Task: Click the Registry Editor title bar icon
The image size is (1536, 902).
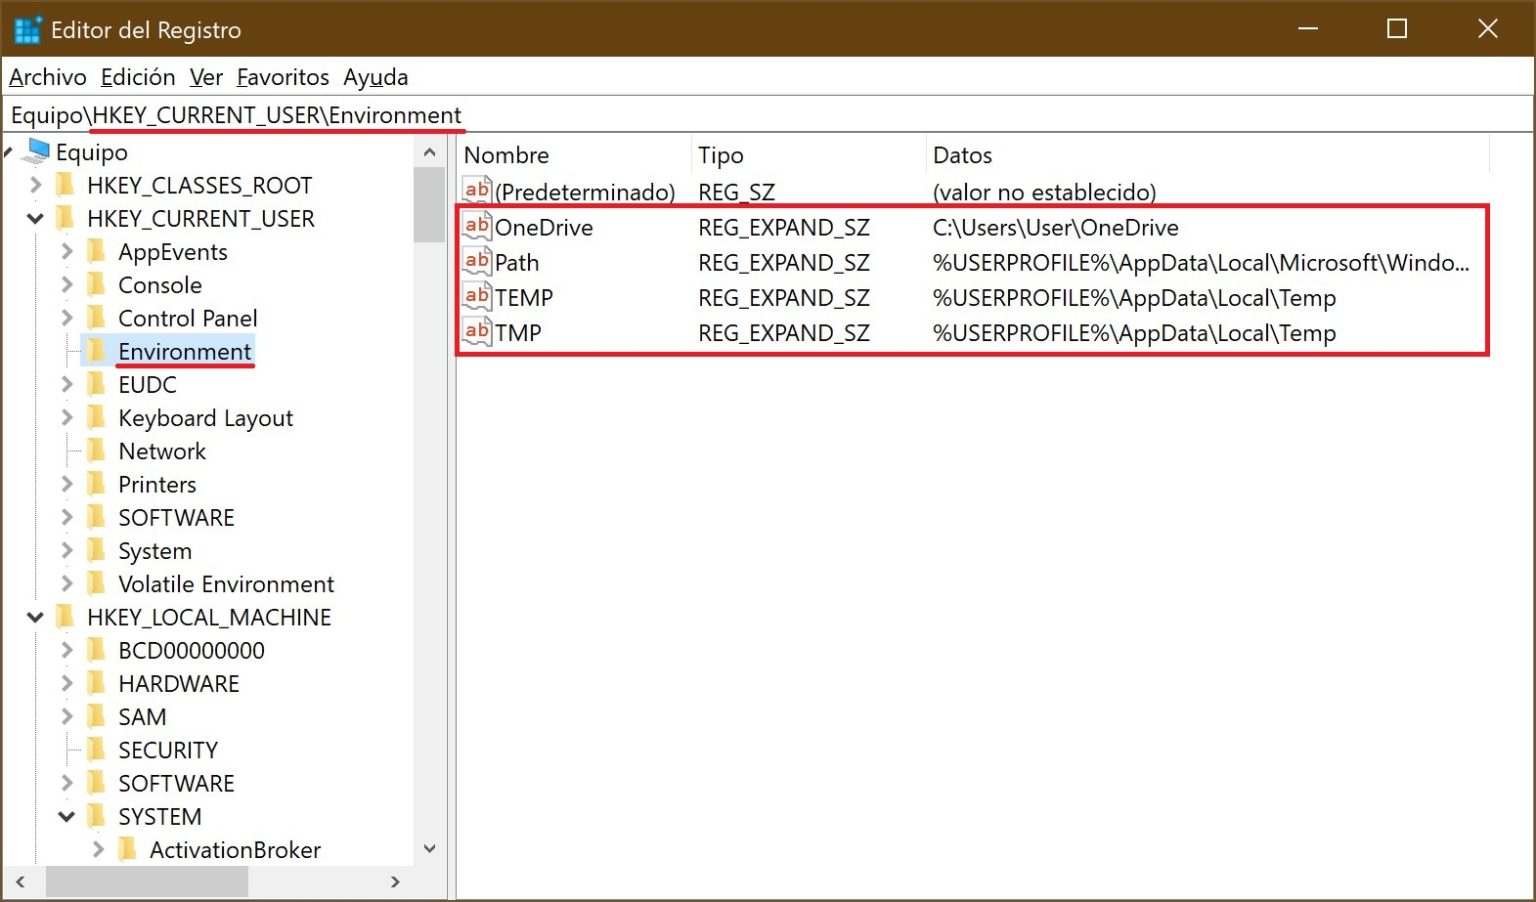Action: tap(27, 29)
